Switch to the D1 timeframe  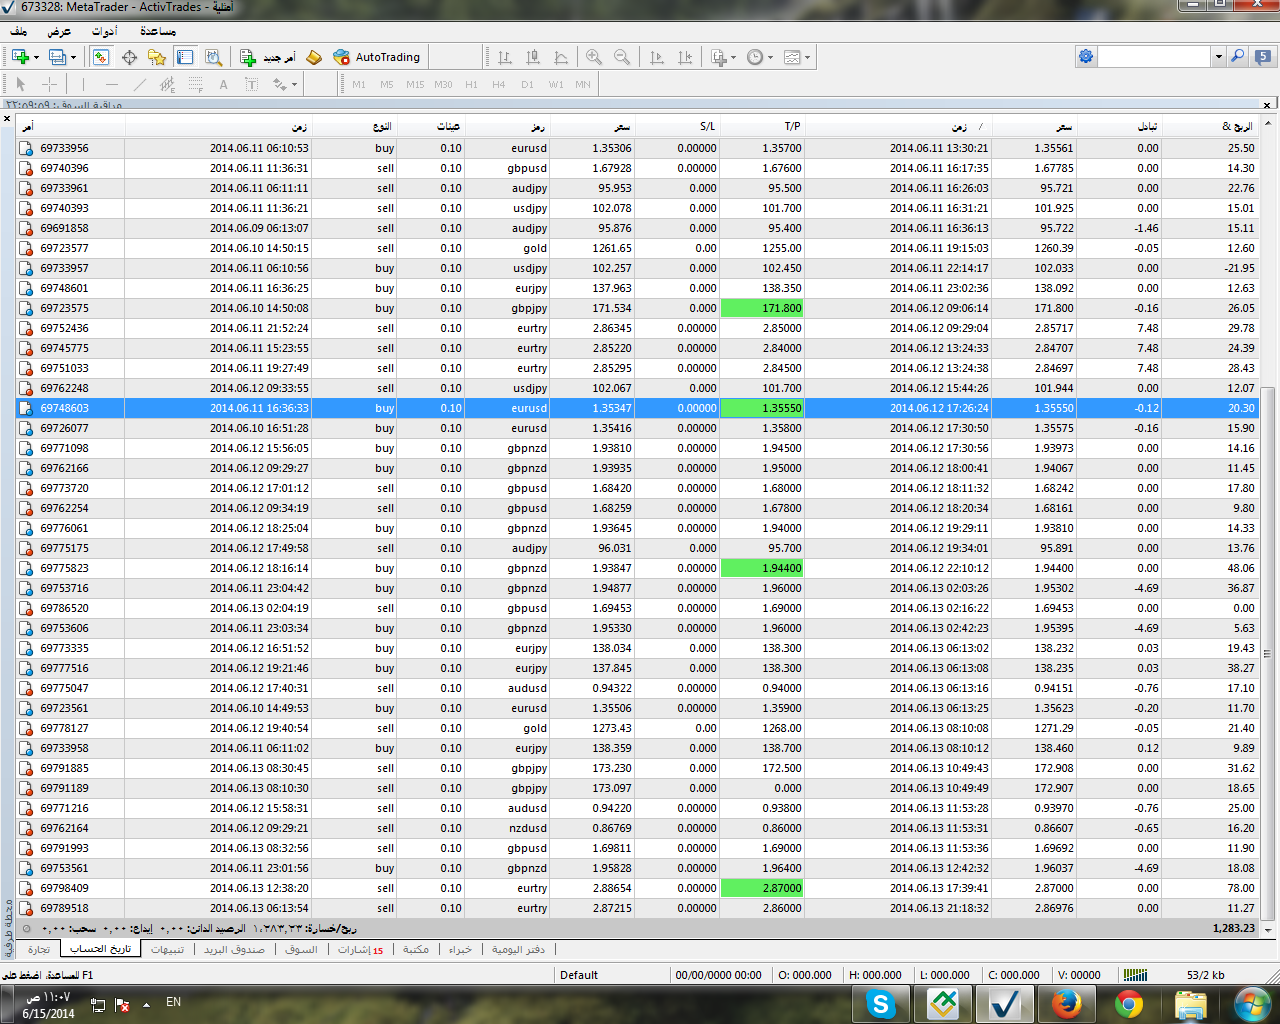[x=527, y=85]
